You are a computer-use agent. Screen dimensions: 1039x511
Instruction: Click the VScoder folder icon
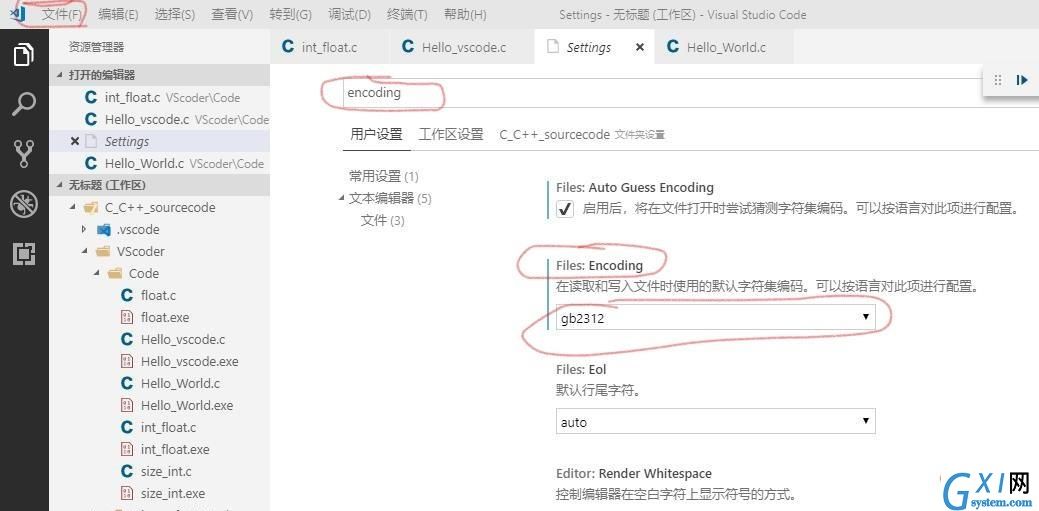coord(103,251)
